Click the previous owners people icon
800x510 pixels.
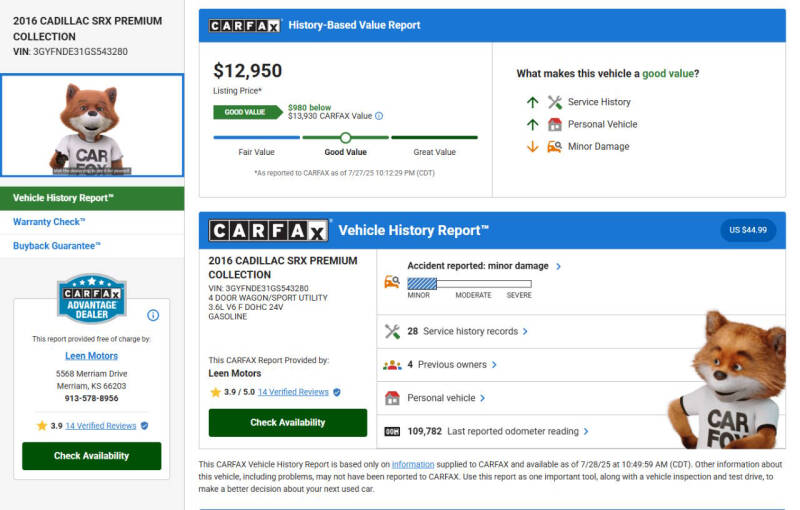click(x=392, y=365)
